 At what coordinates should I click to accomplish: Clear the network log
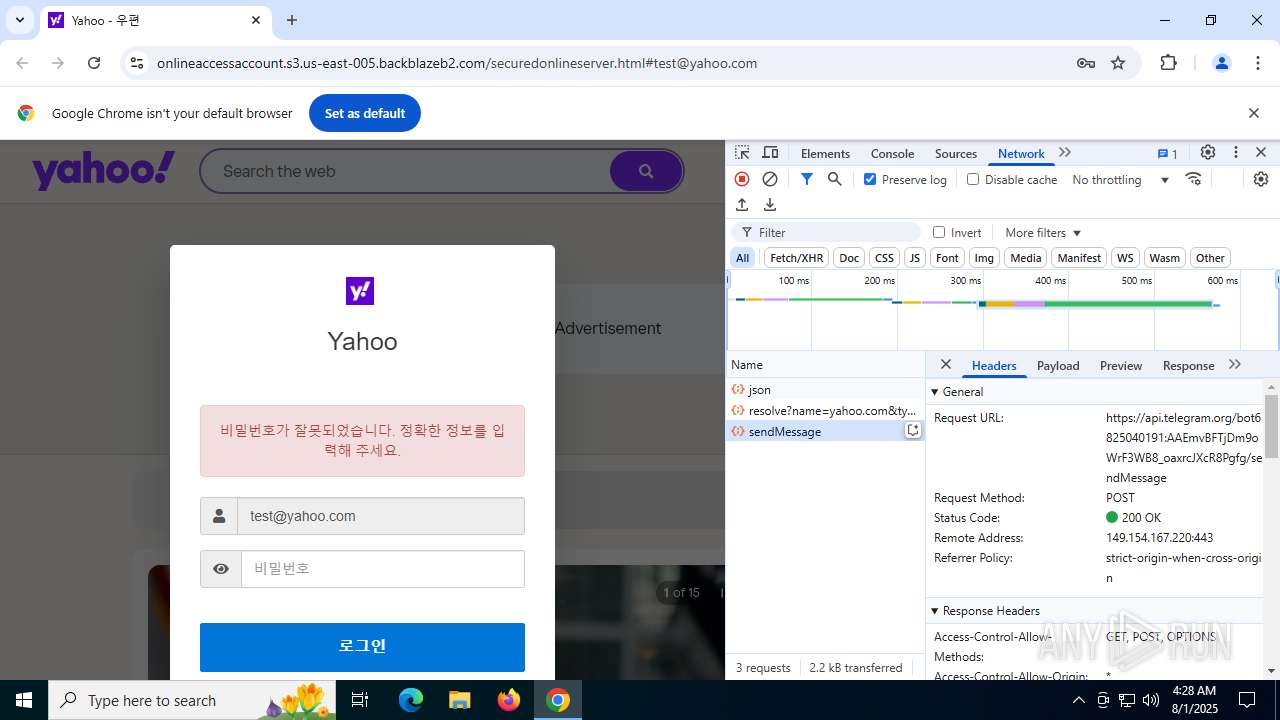770,179
